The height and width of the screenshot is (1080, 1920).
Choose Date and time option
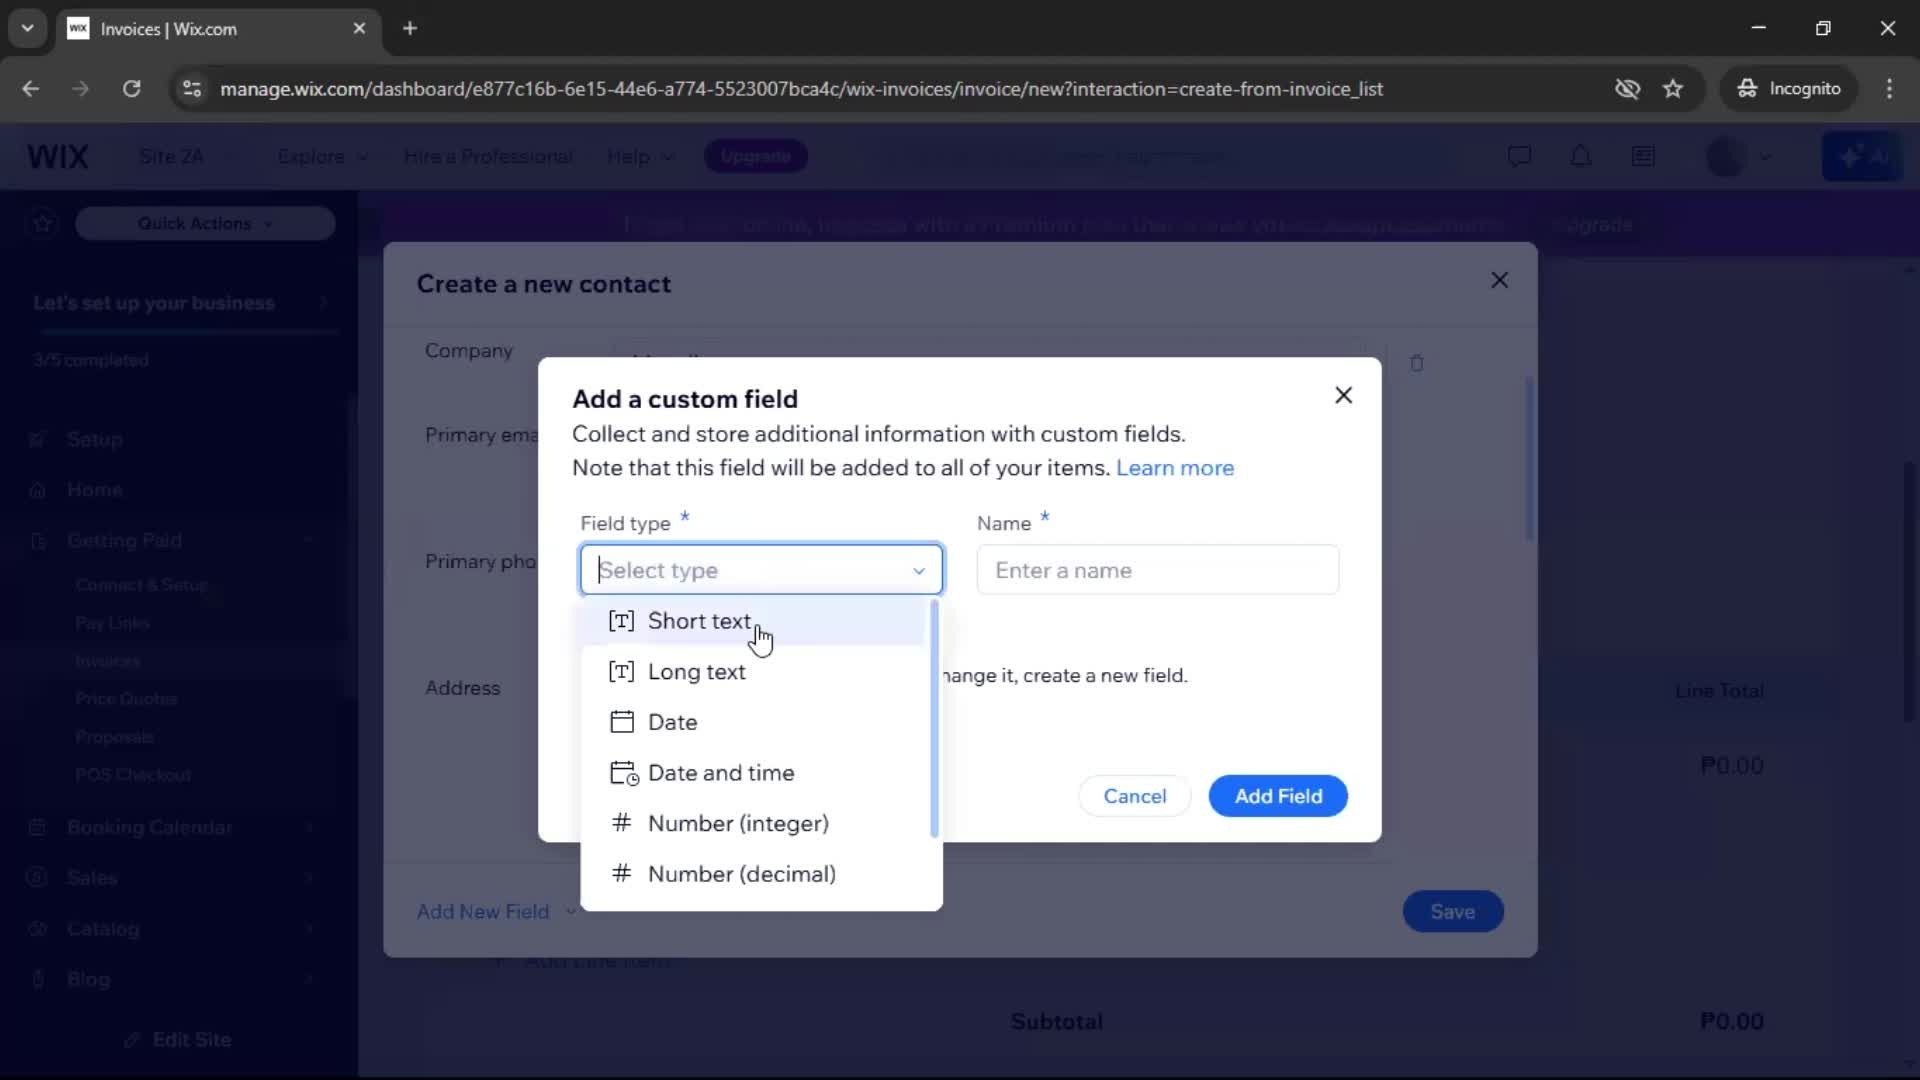754,773
